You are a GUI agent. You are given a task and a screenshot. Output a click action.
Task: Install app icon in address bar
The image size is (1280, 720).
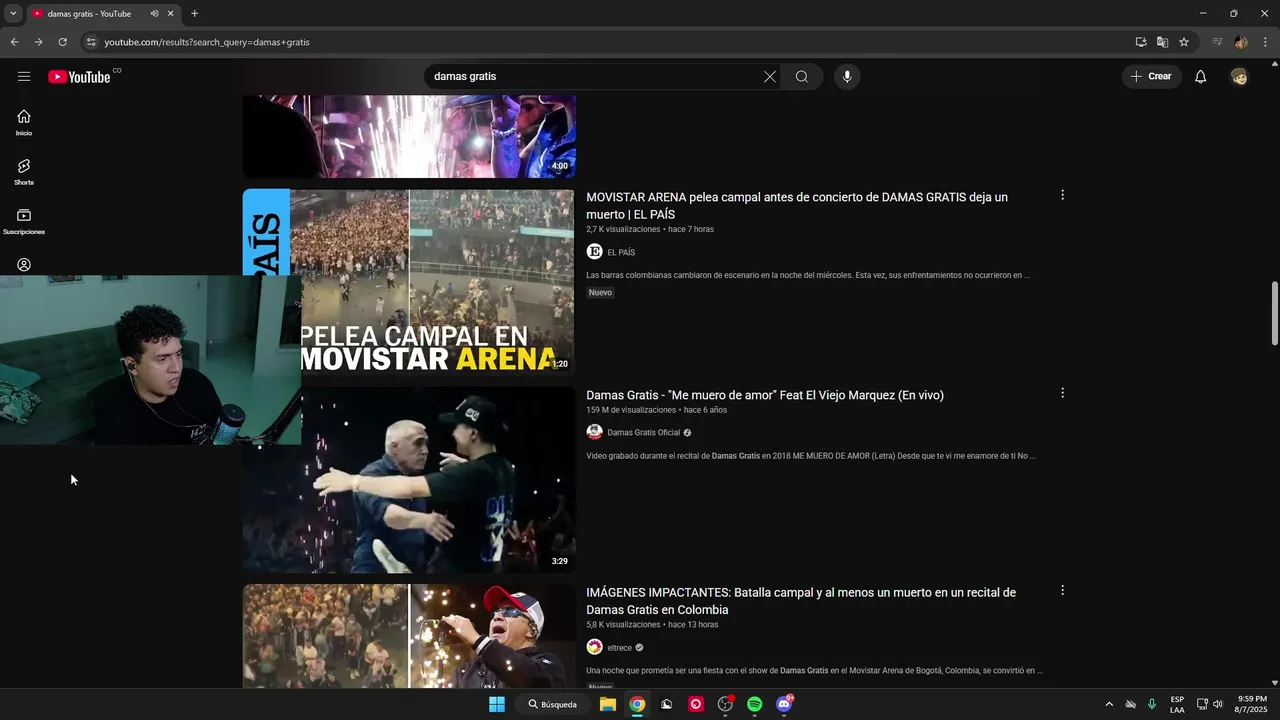pyautogui.click(x=1141, y=42)
